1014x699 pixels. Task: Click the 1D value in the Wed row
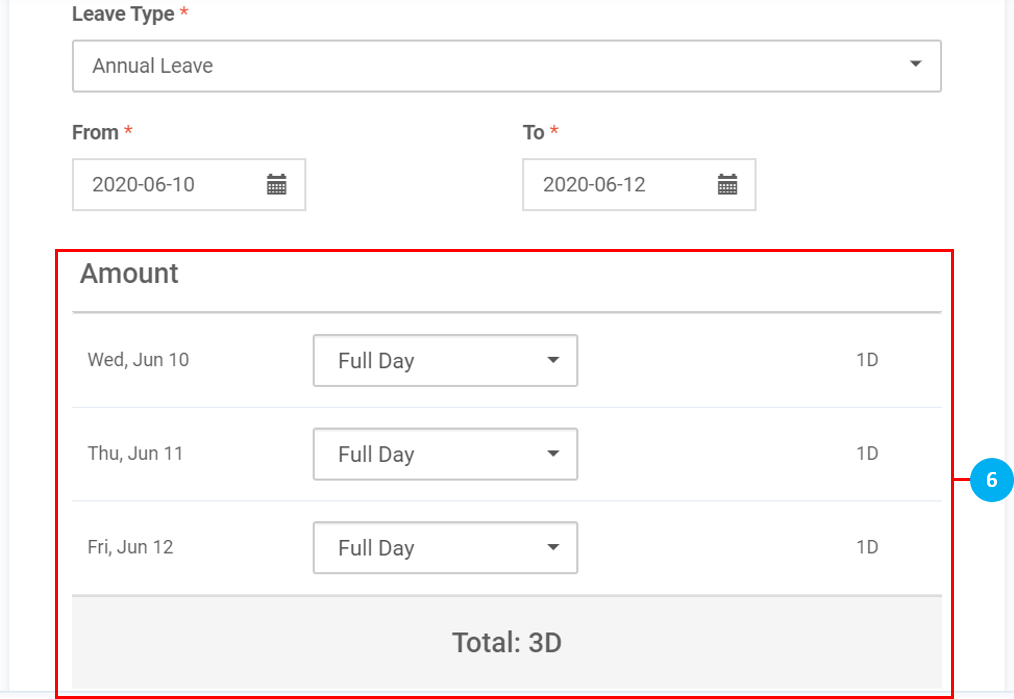coord(866,360)
